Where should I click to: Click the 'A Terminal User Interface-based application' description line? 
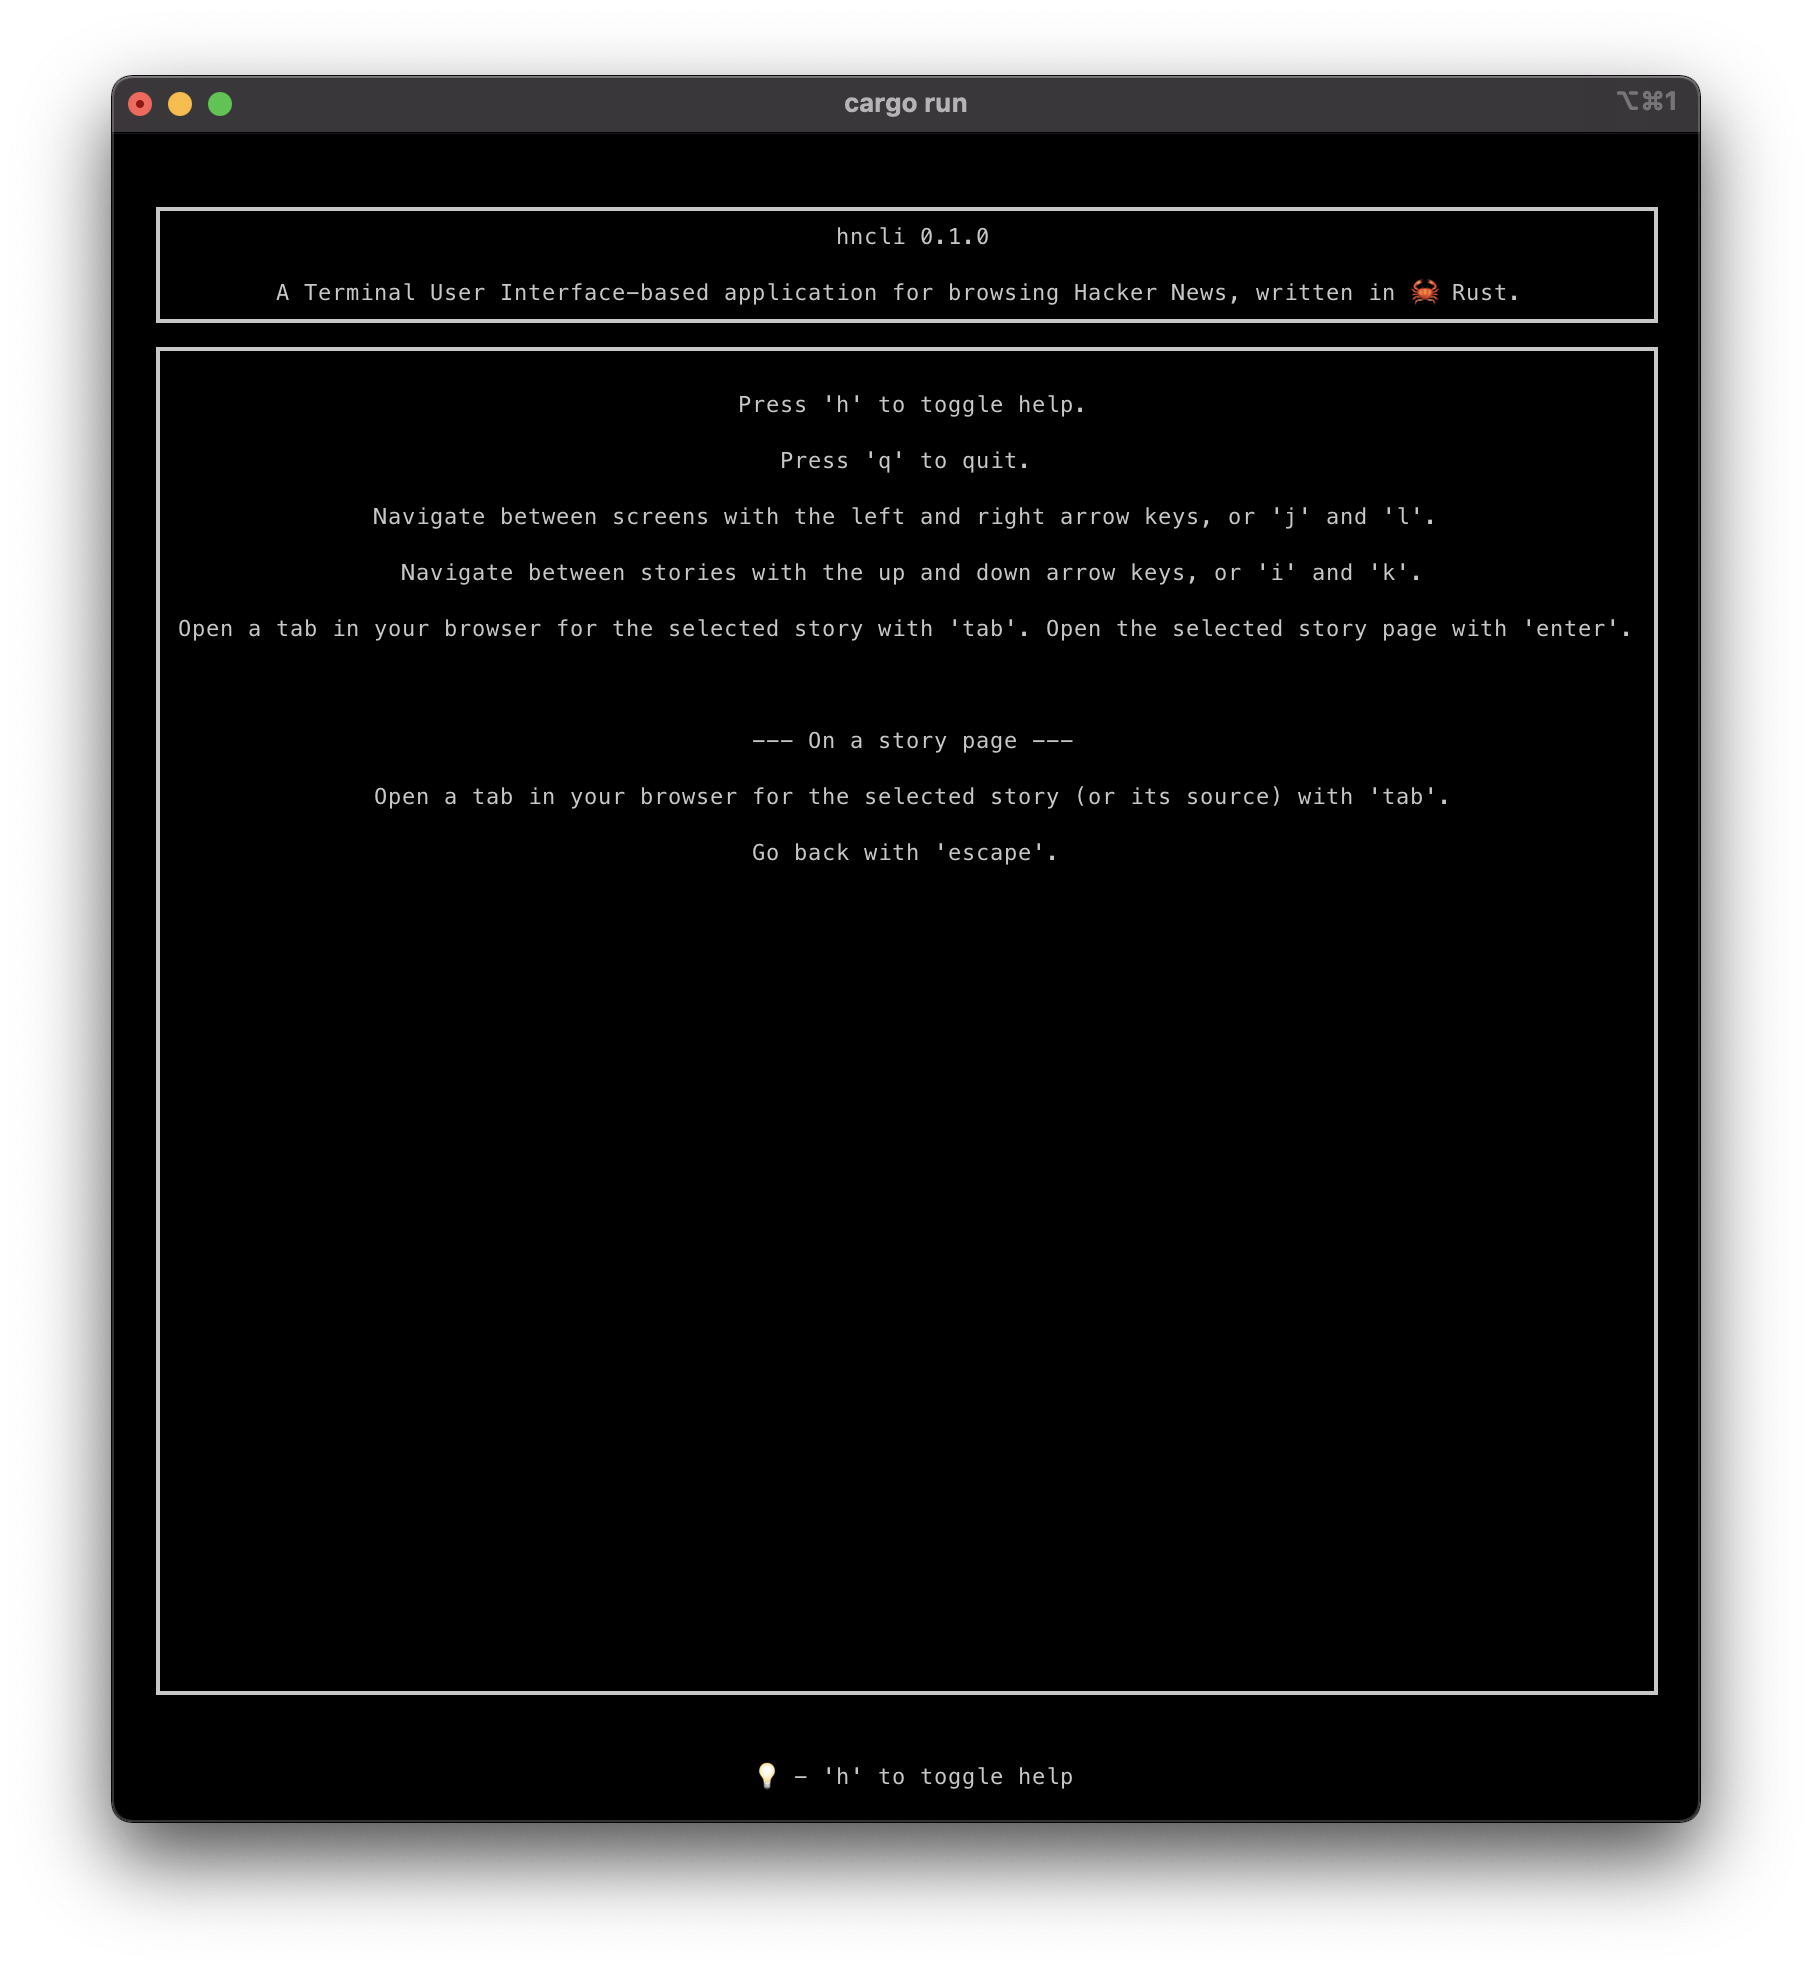(x=897, y=293)
